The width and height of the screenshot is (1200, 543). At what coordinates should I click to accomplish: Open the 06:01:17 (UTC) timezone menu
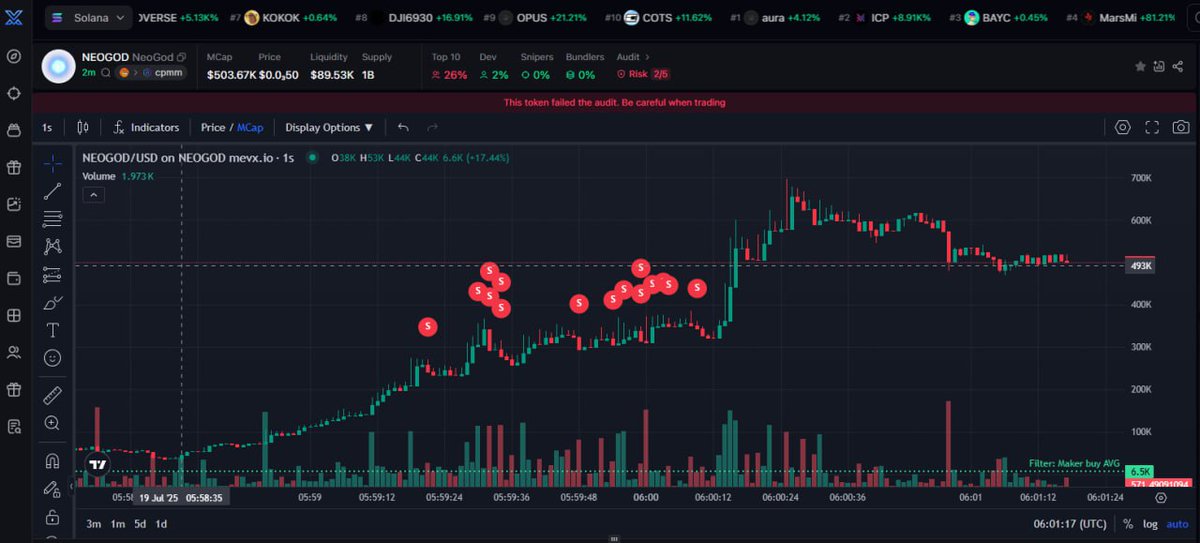pos(1070,524)
